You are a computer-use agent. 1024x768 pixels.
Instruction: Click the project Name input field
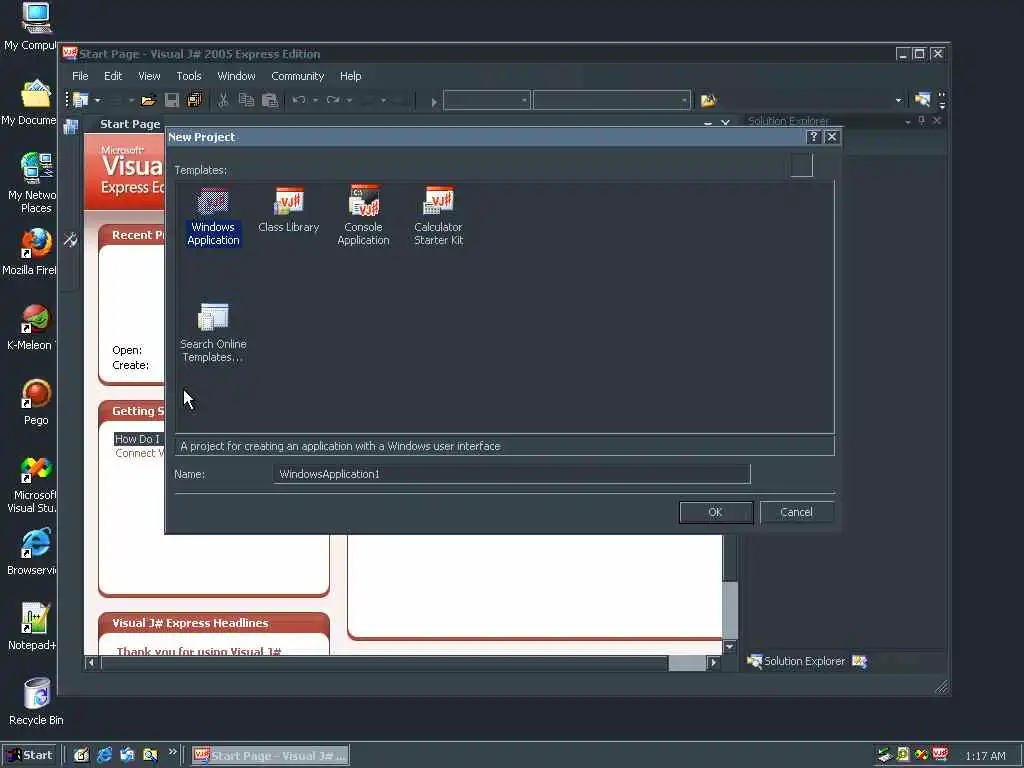click(x=512, y=474)
